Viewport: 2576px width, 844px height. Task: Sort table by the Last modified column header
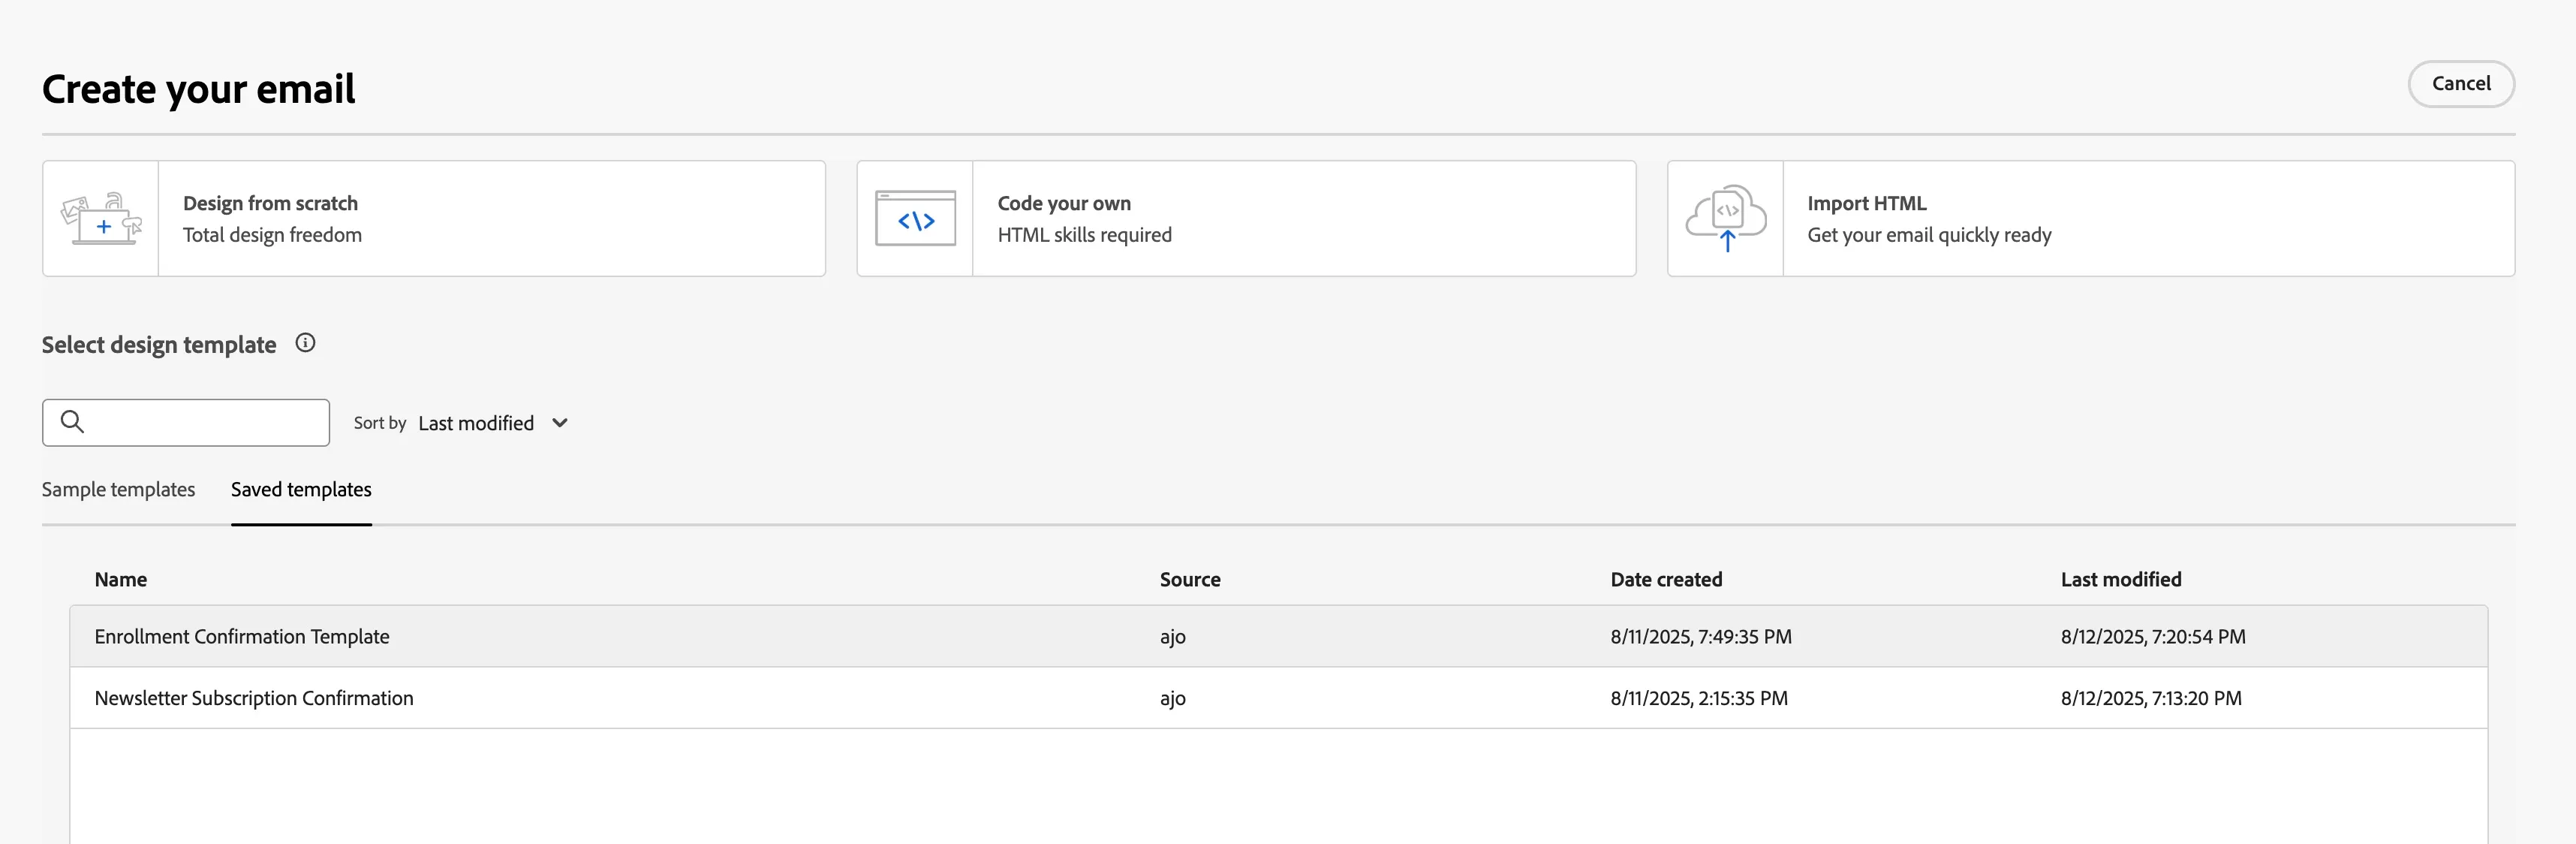point(2121,579)
